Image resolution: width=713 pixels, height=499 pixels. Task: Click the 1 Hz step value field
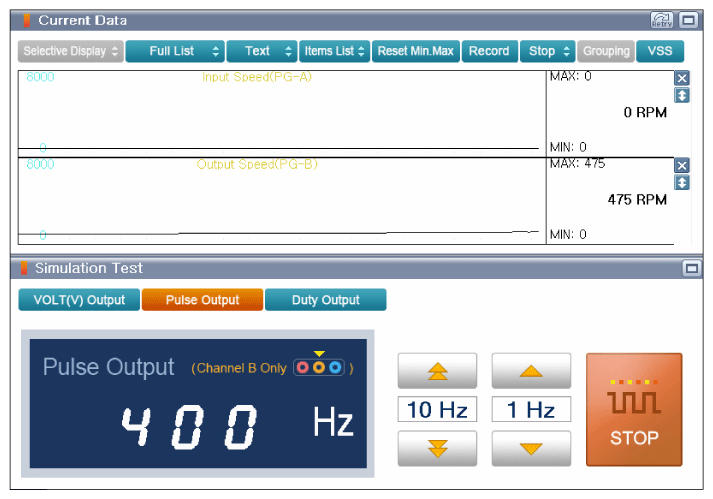coord(531,409)
